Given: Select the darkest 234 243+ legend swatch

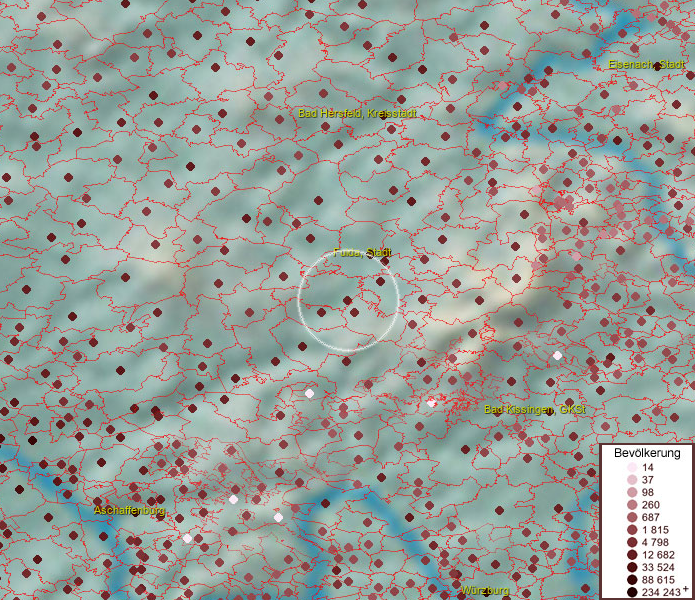Looking at the screenshot, I should pos(632,592).
